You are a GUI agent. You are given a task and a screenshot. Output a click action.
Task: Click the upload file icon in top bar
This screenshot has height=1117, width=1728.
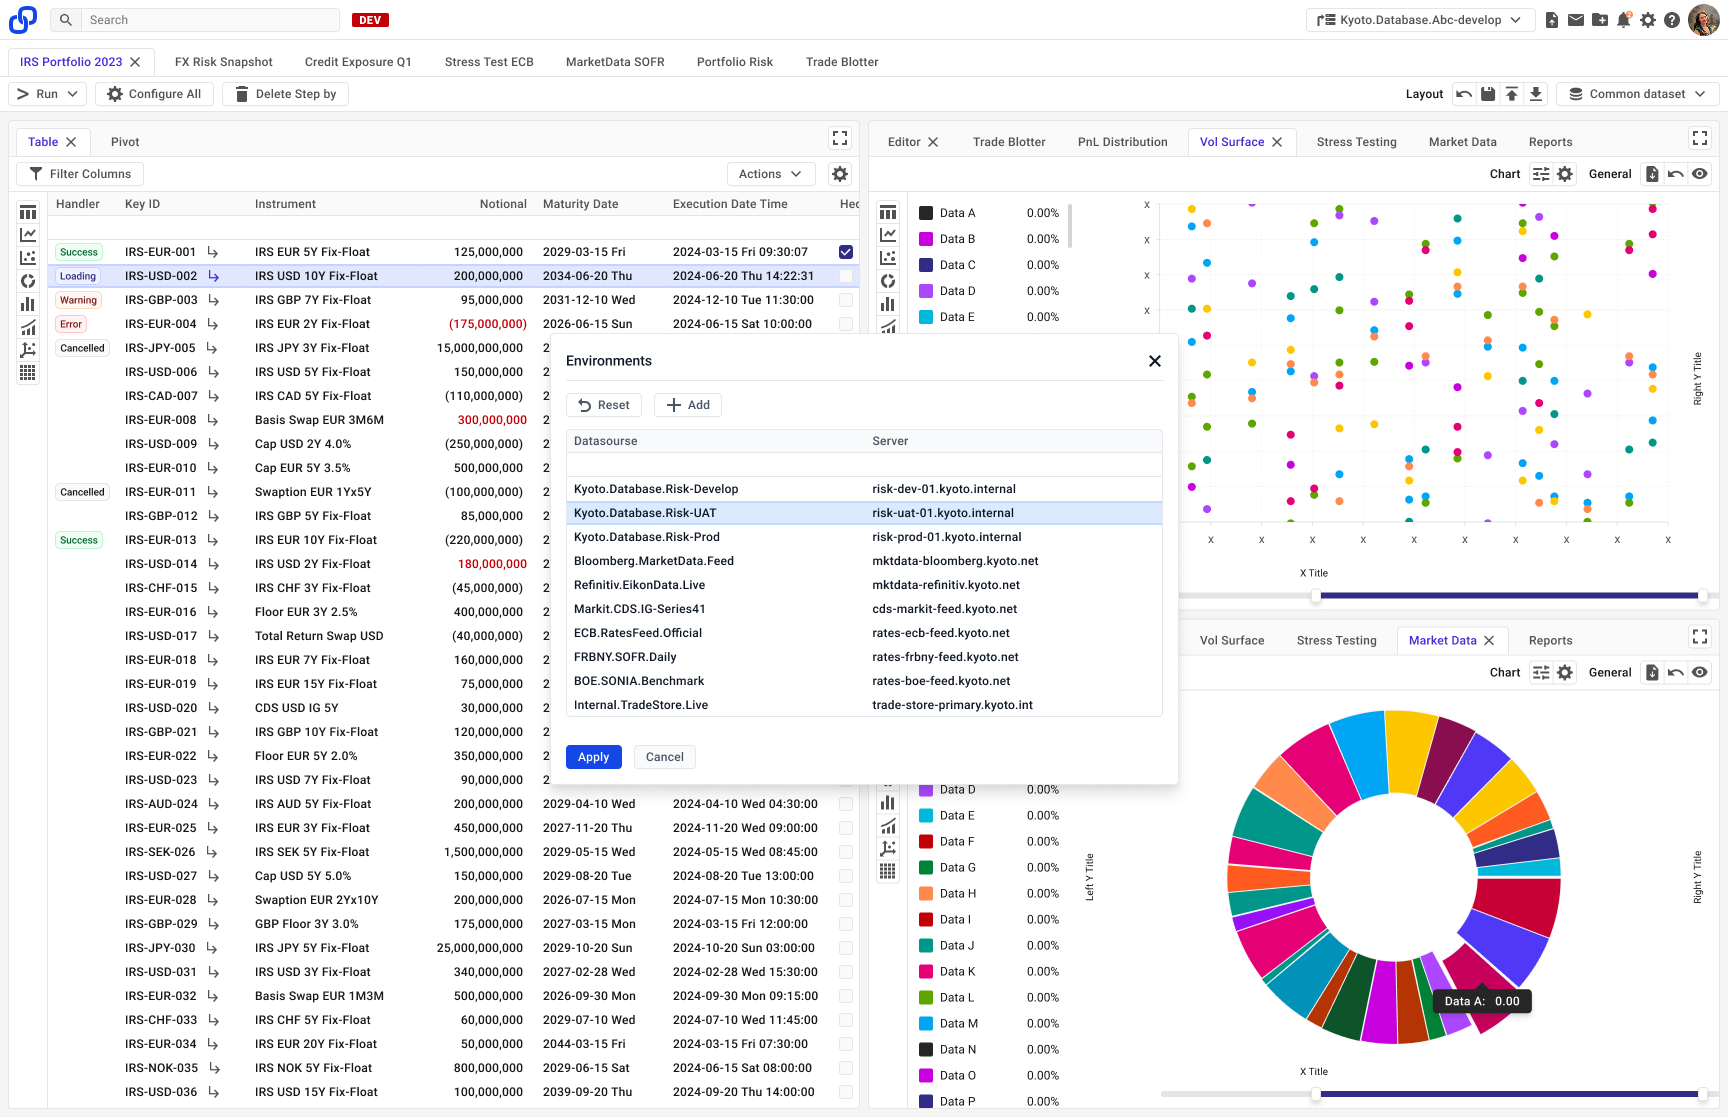click(1552, 20)
